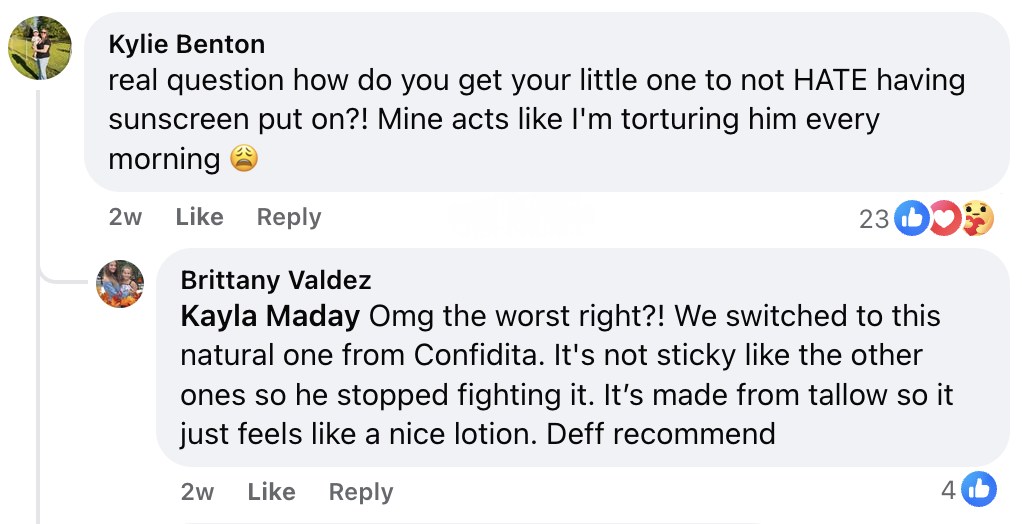This screenshot has width=1022, height=524.
Task: Open the 4 reactions count on Brittany's reply
Action: point(948,490)
